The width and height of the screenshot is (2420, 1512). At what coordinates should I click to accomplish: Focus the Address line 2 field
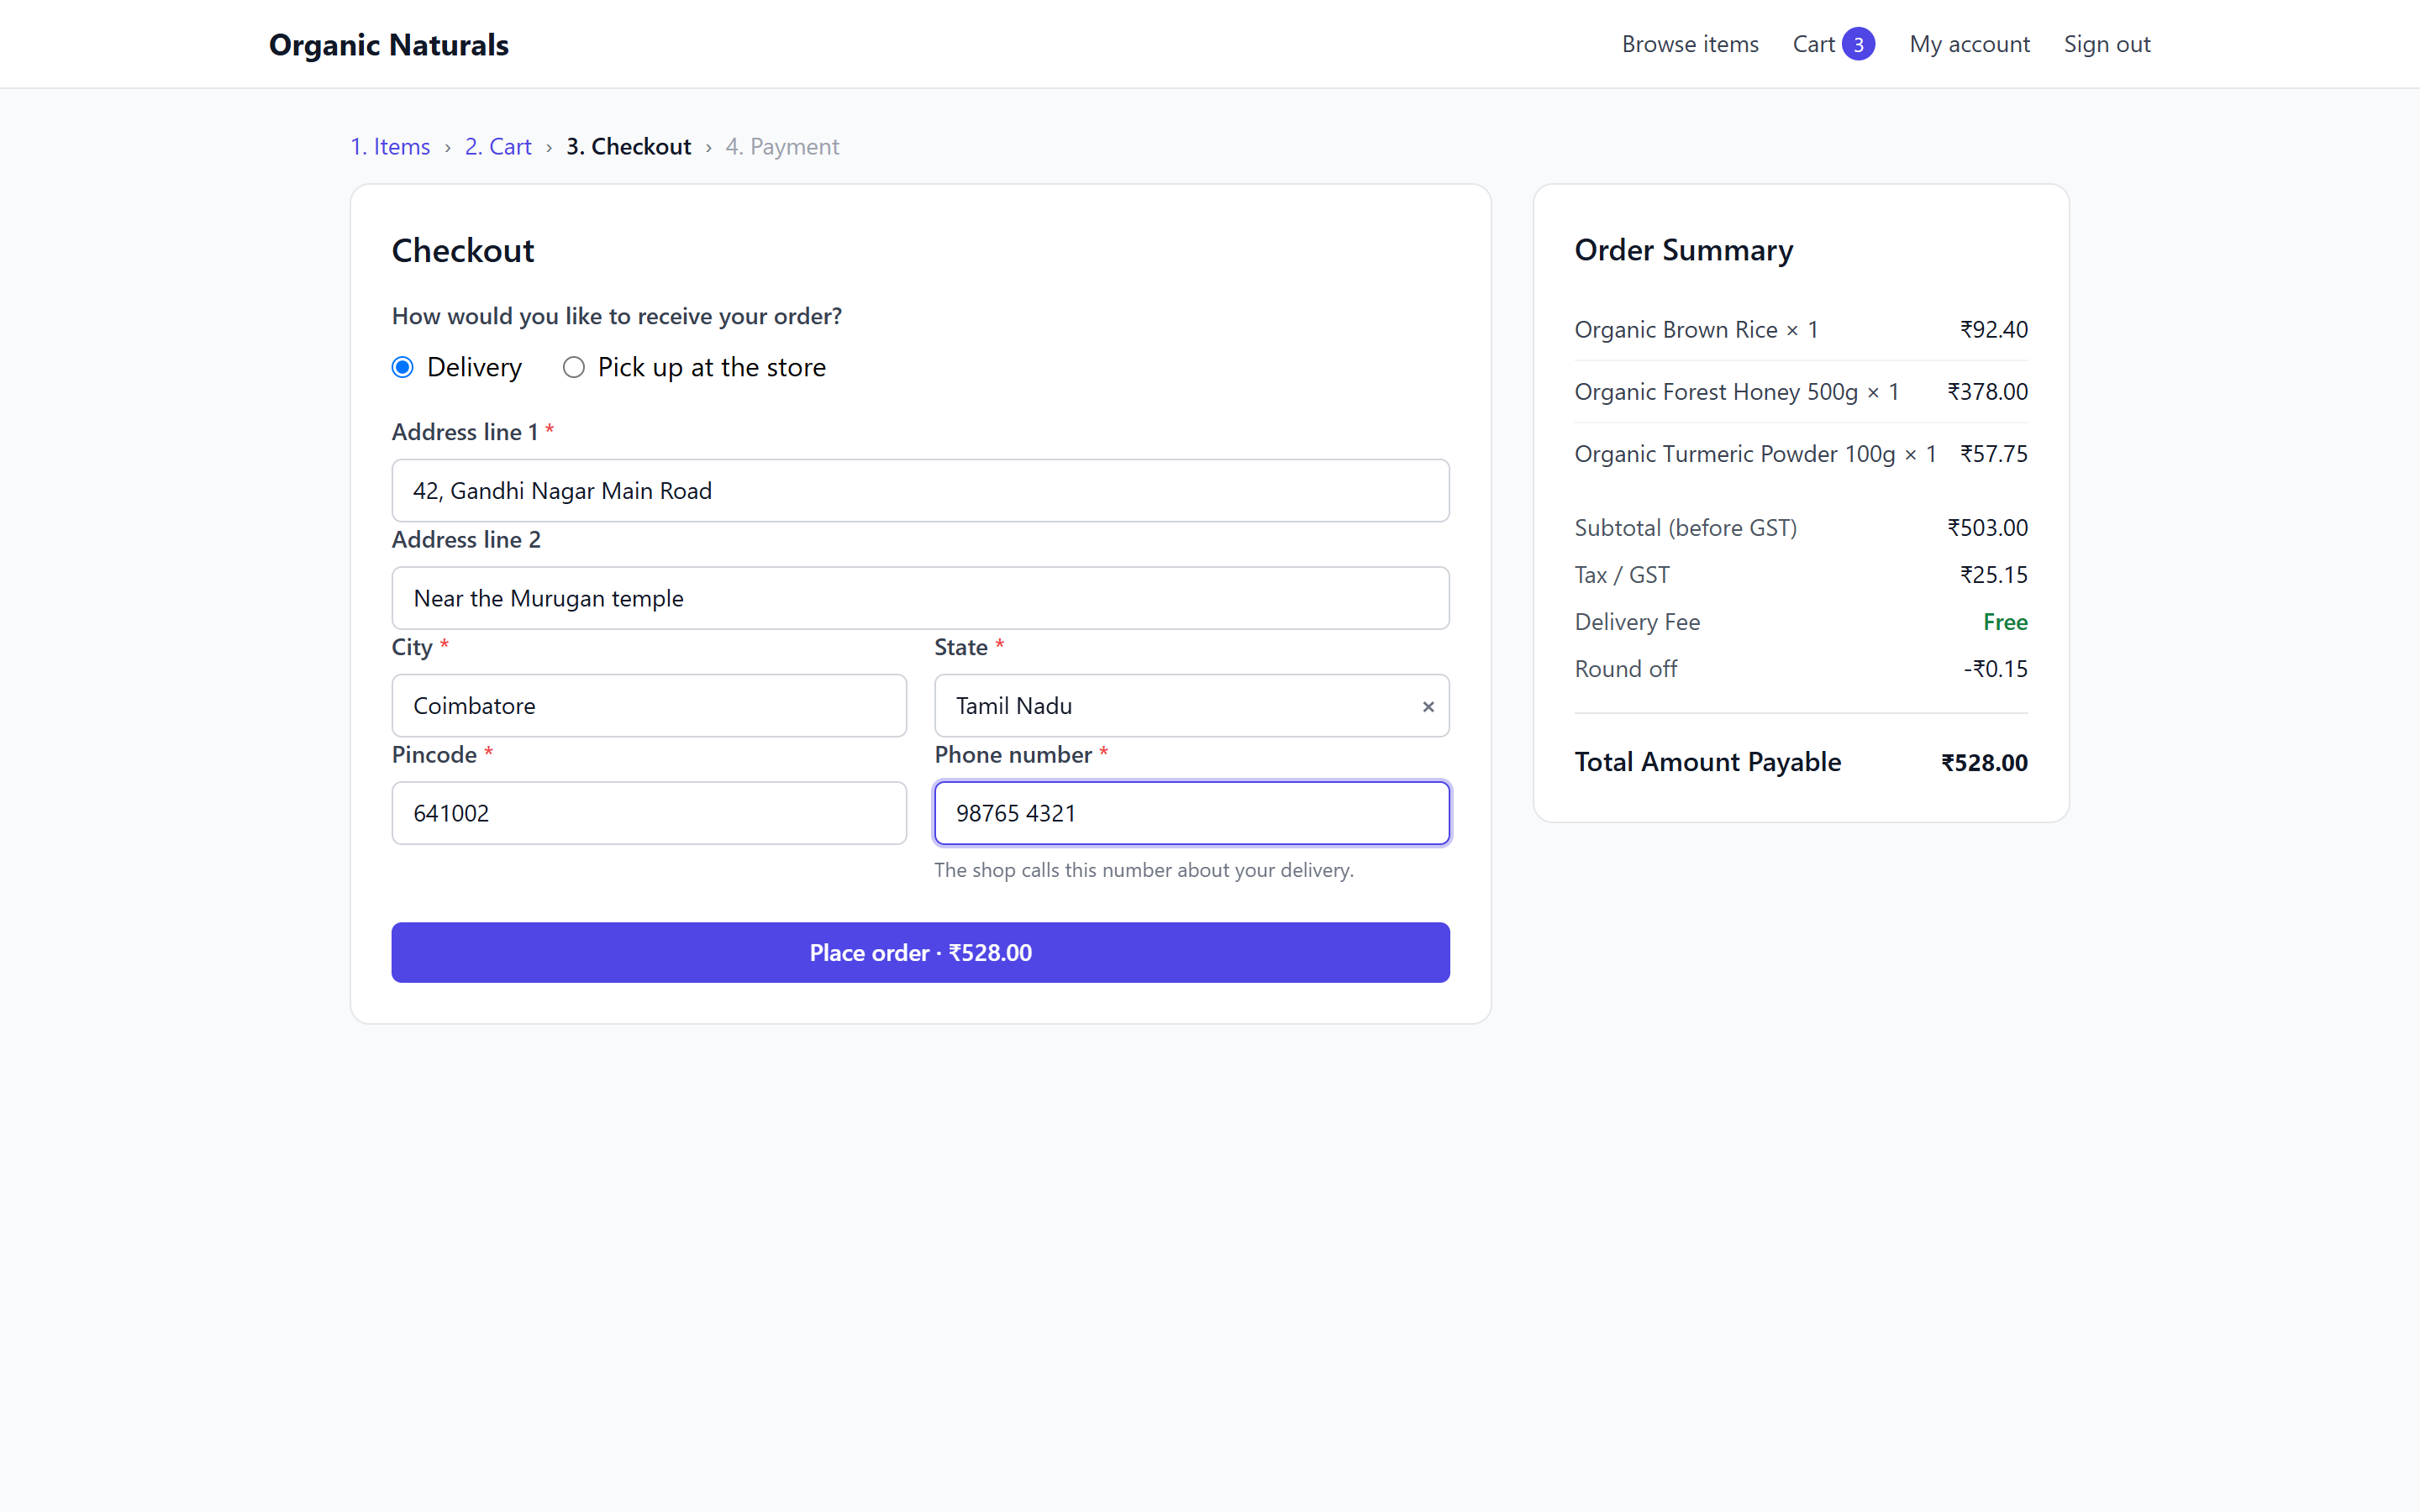coord(920,598)
